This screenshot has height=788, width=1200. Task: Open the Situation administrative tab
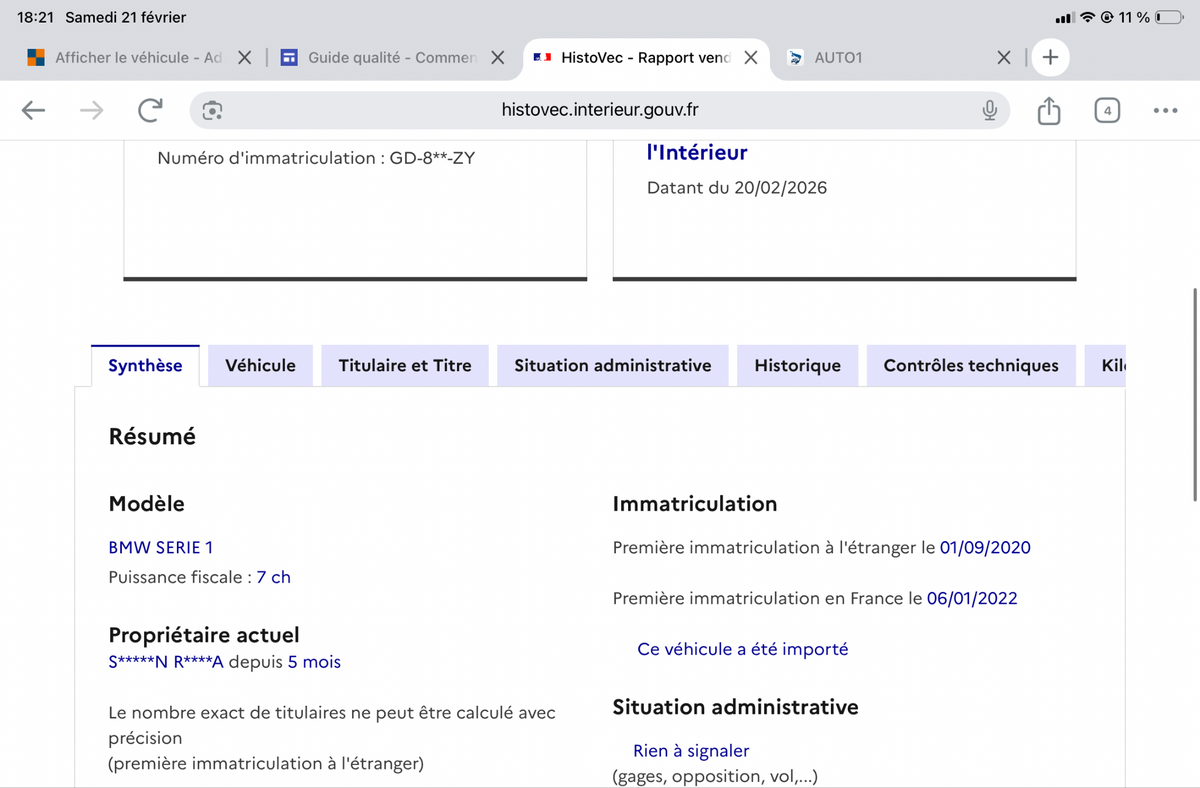(612, 366)
